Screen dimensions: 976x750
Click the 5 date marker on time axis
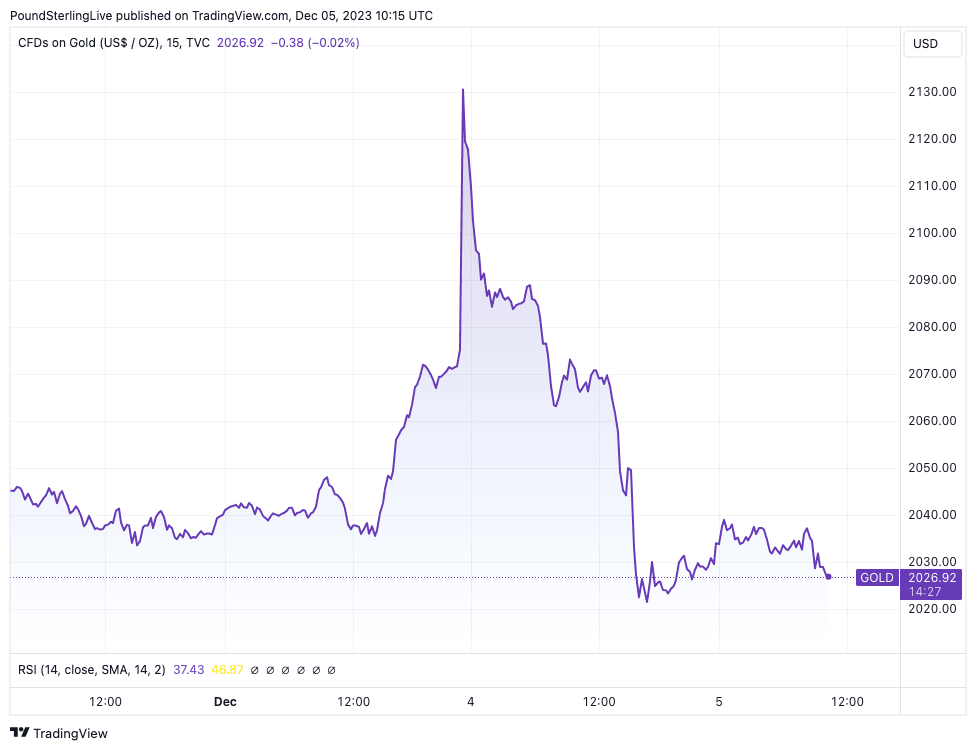pyautogui.click(x=718, y=702)
